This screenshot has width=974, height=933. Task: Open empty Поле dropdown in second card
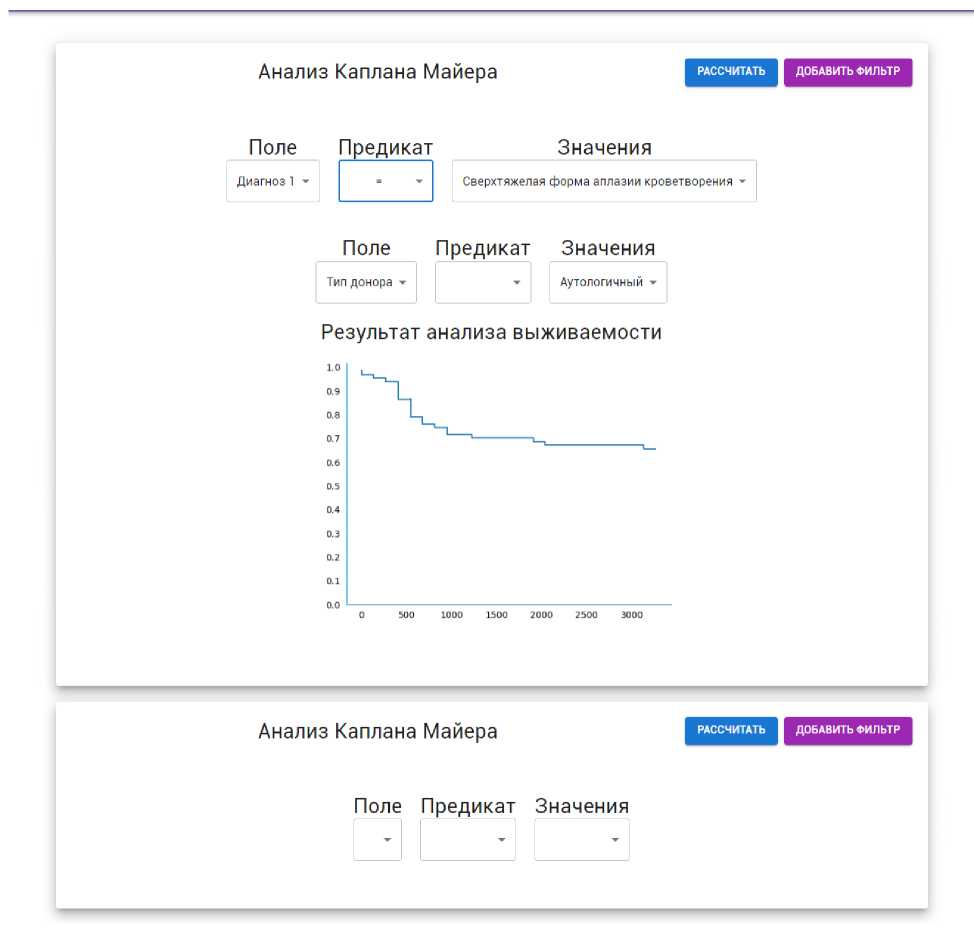click(x=377, y=840)
